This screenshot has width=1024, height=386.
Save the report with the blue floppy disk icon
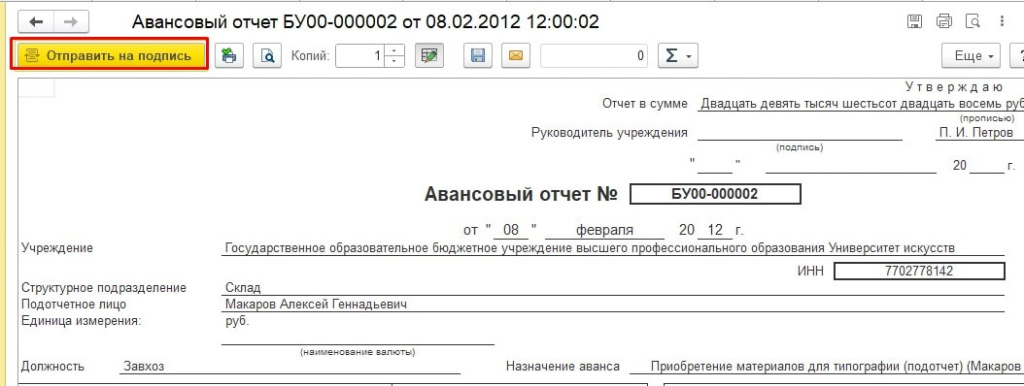point(478,56)
